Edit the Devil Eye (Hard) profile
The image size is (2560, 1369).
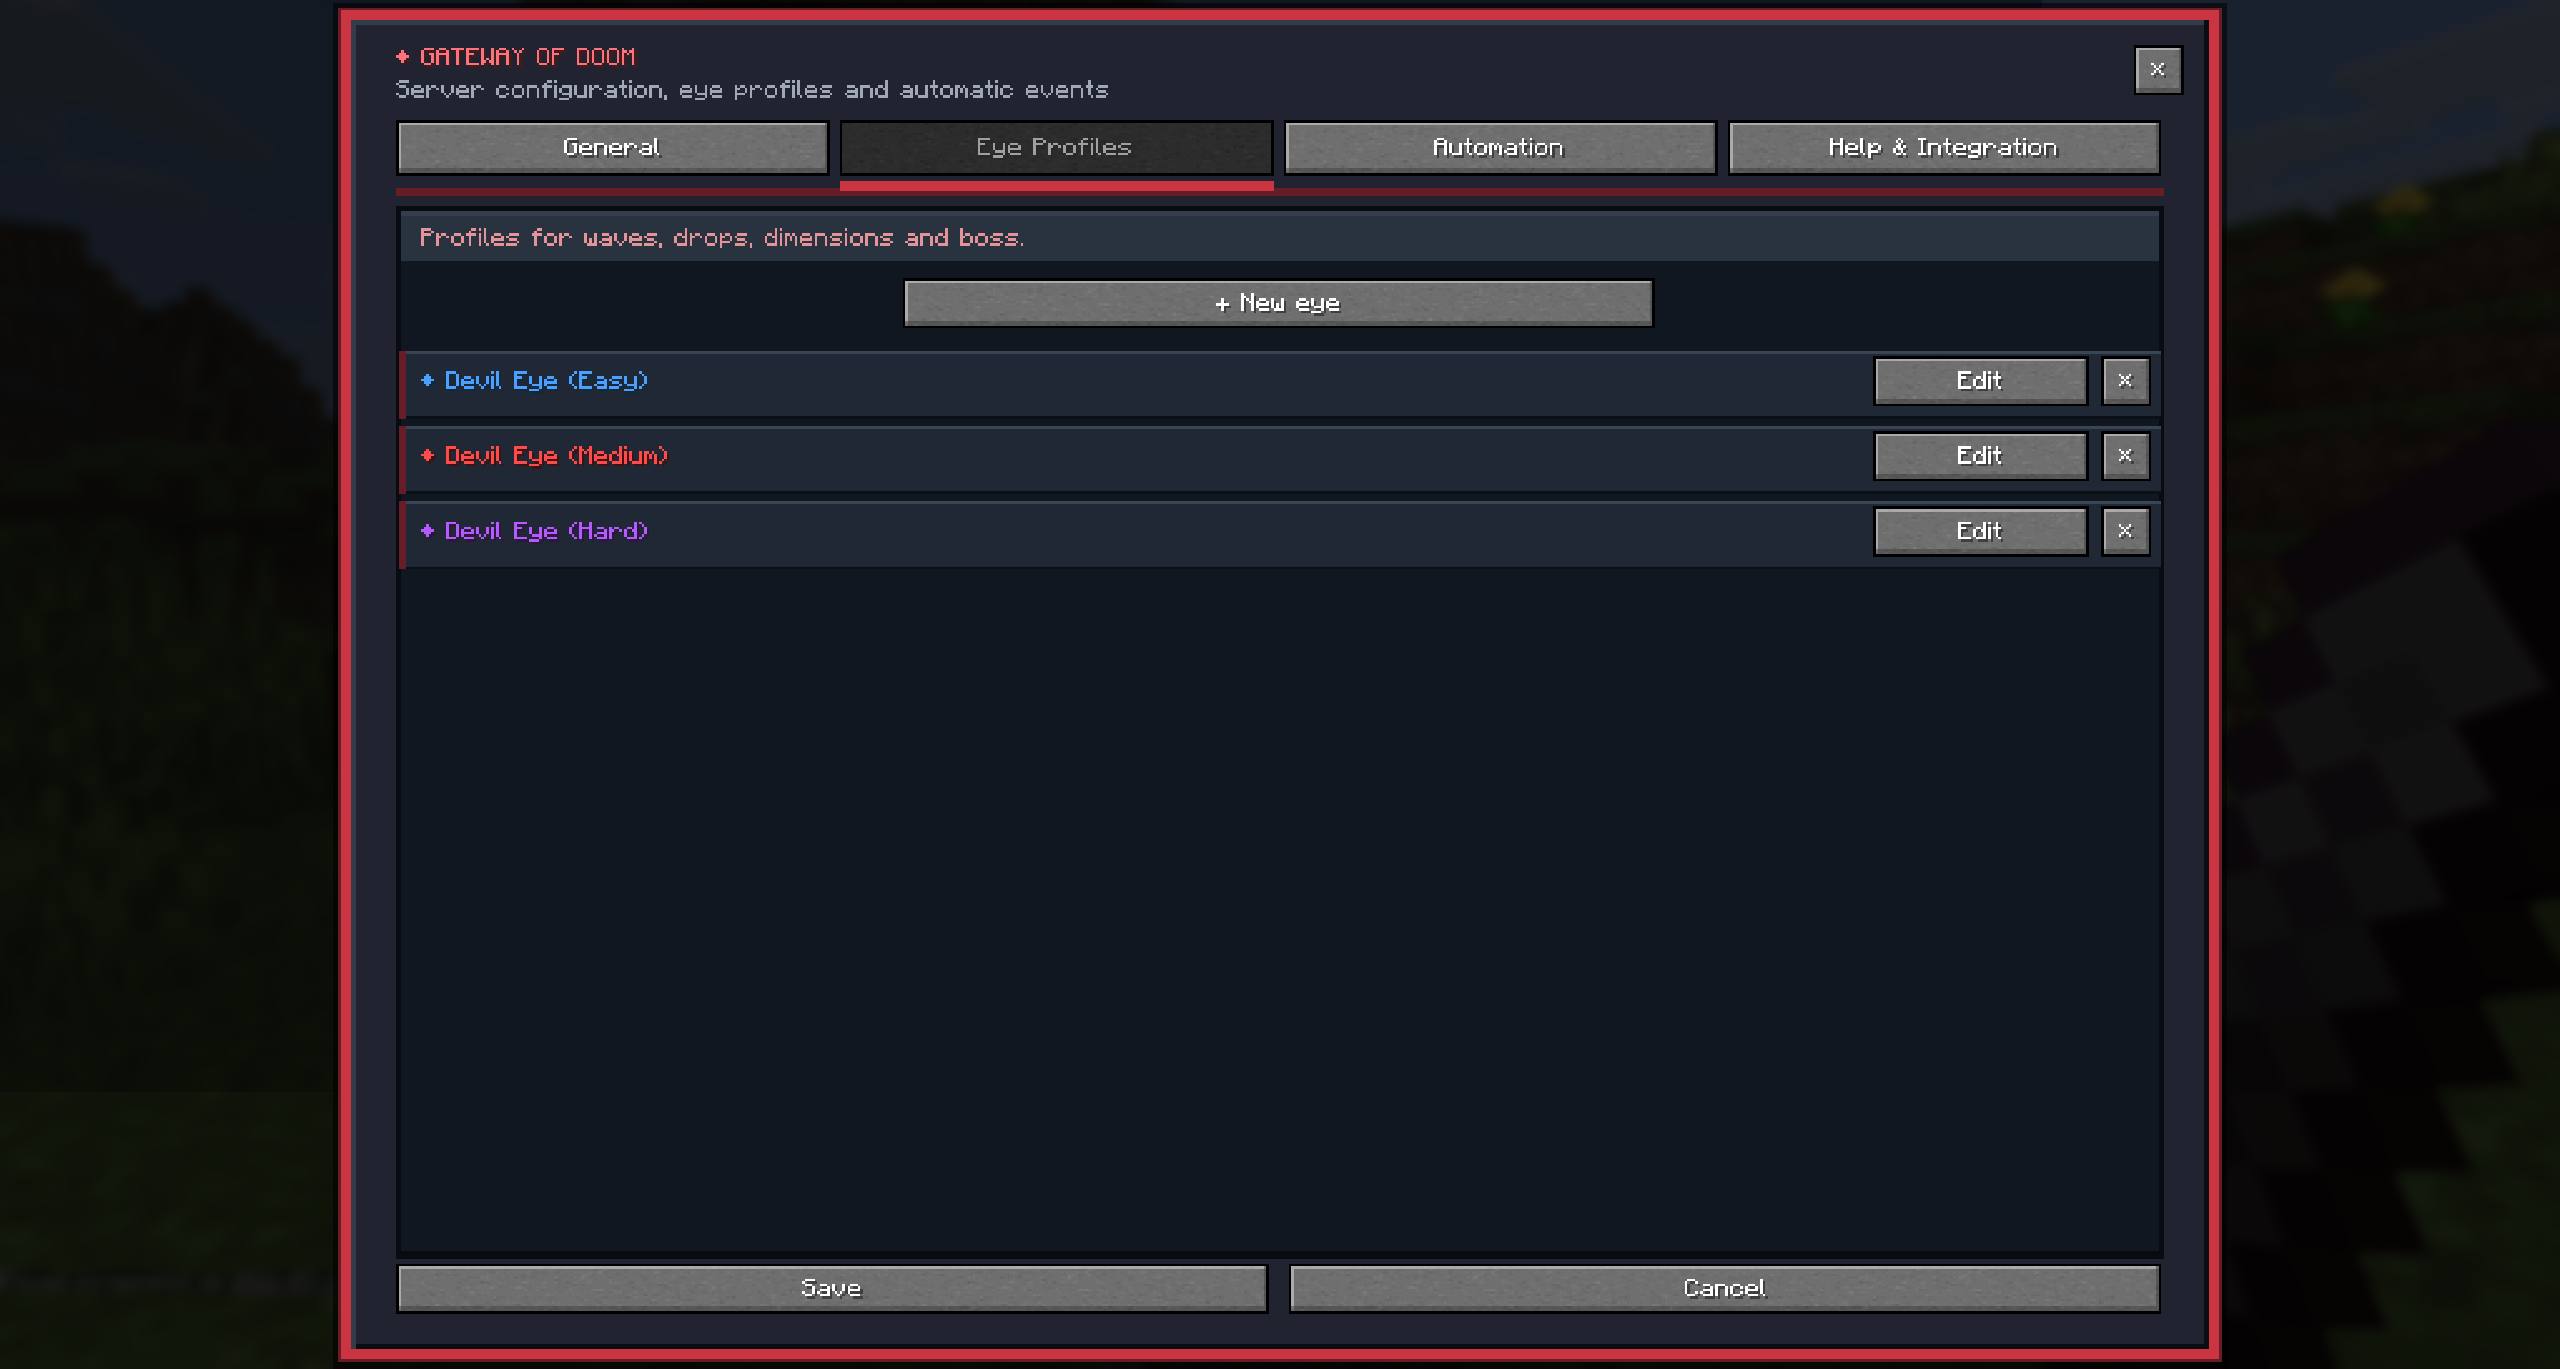[x=1980, y=531]
